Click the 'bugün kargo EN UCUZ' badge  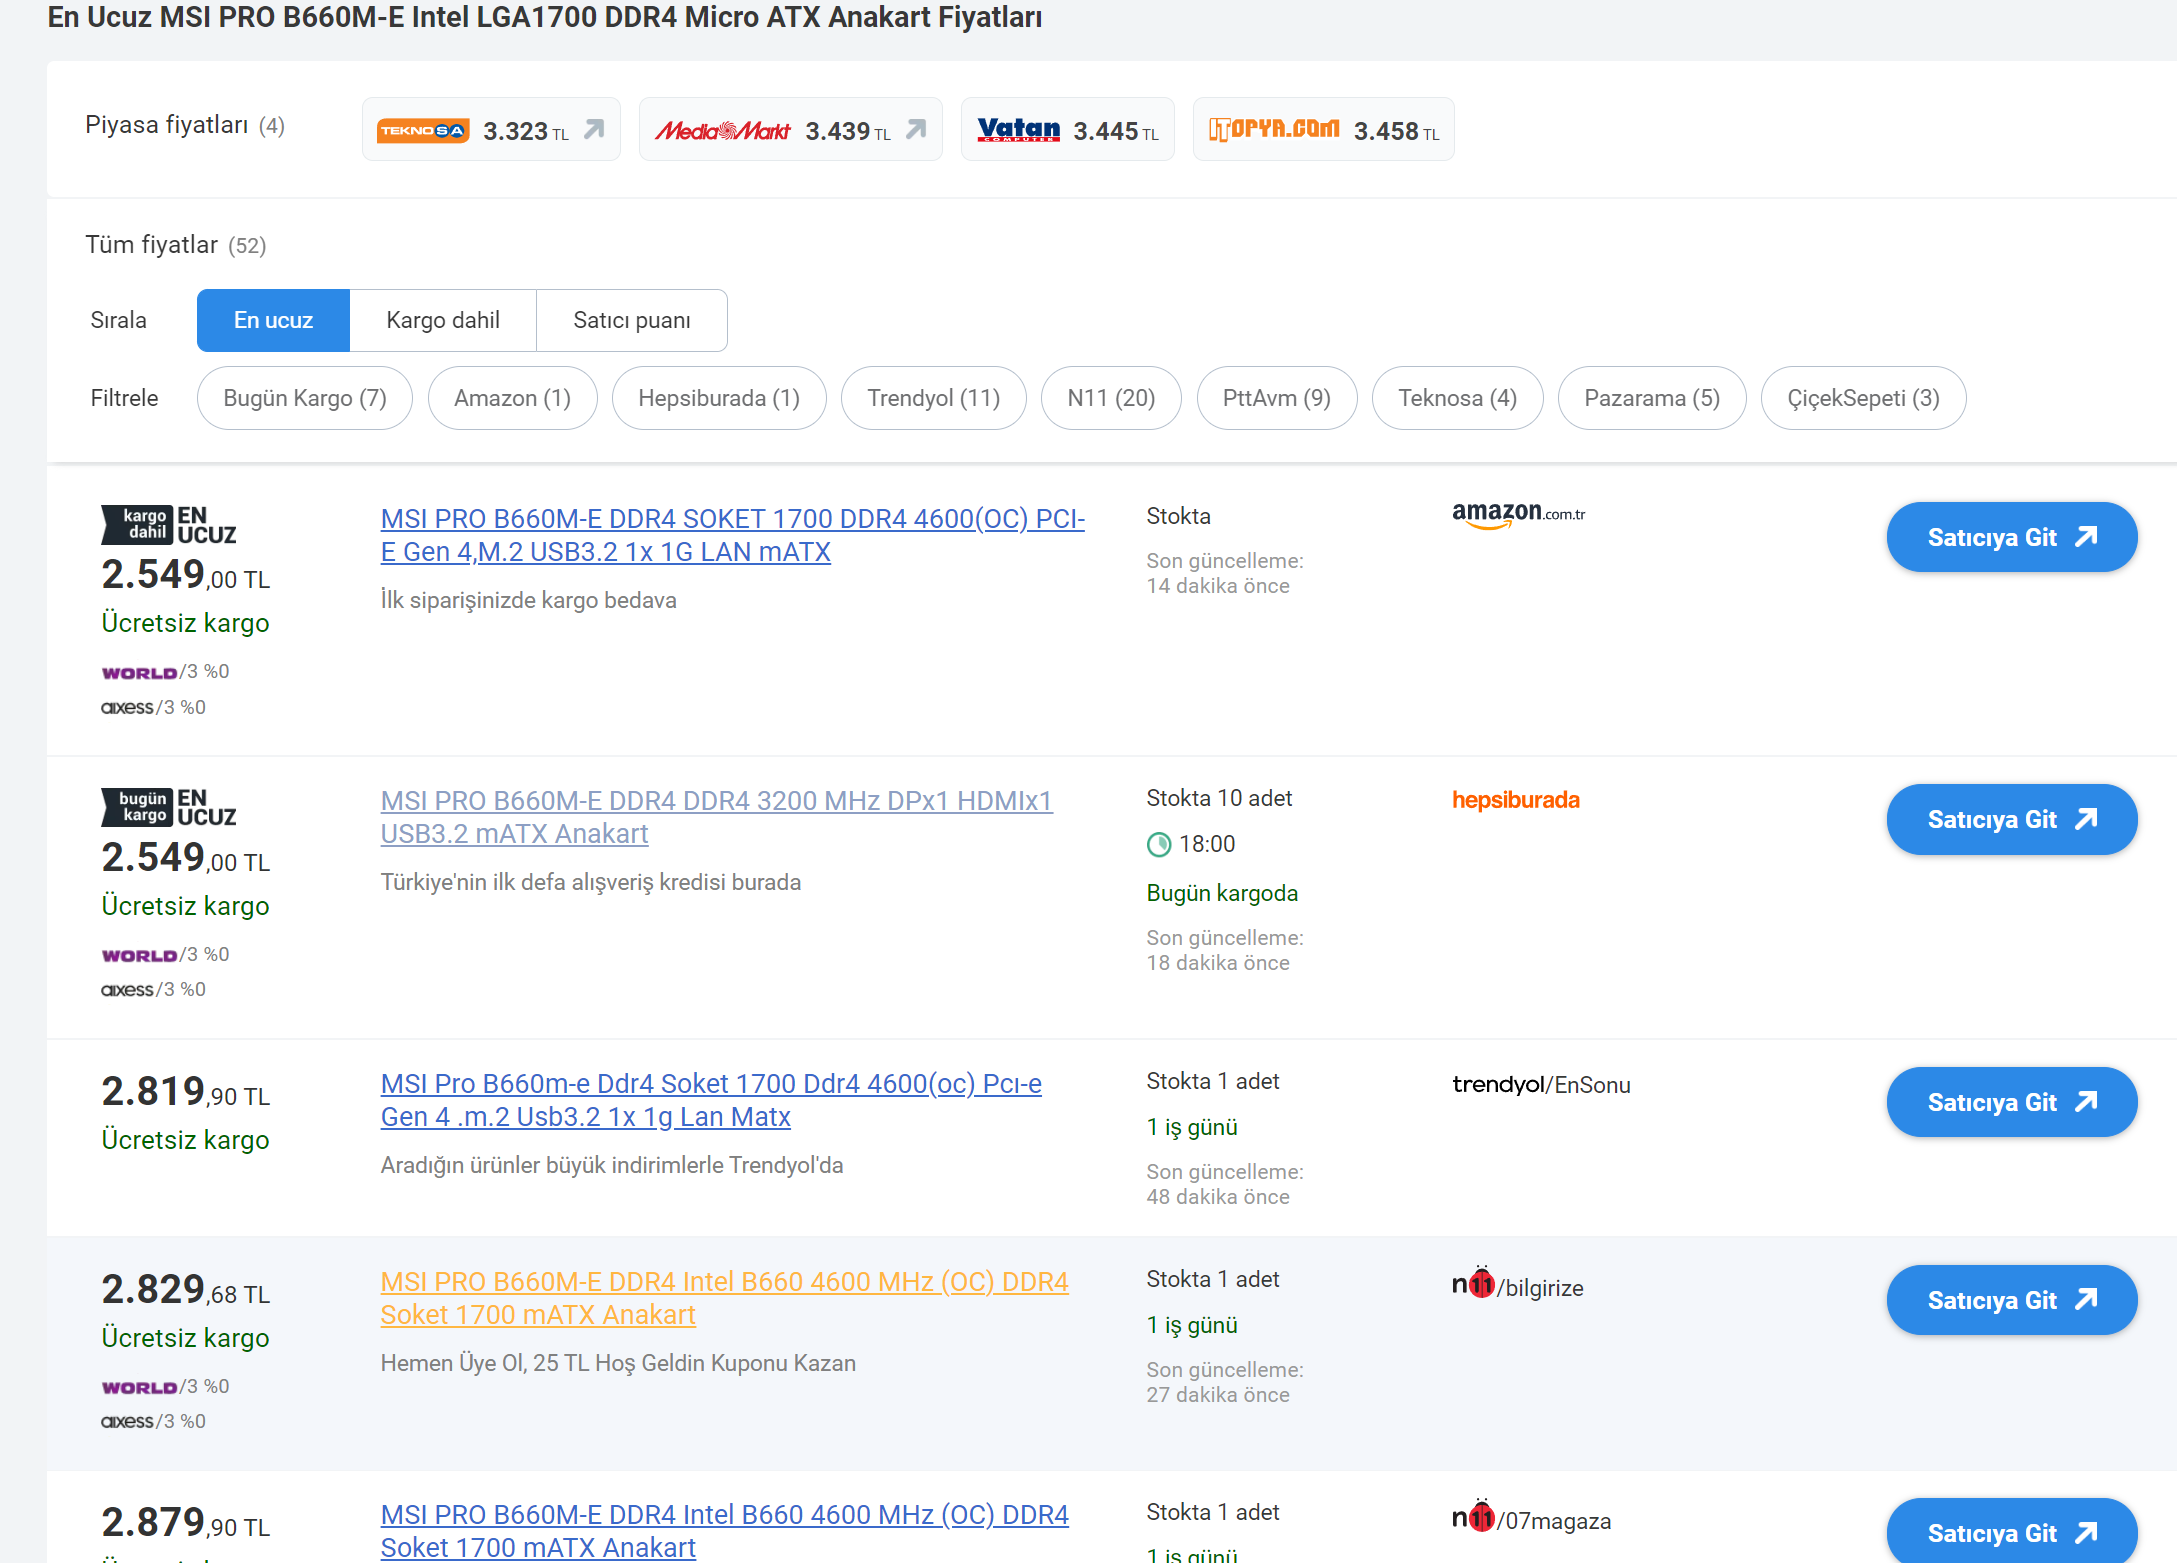(169, 807)
